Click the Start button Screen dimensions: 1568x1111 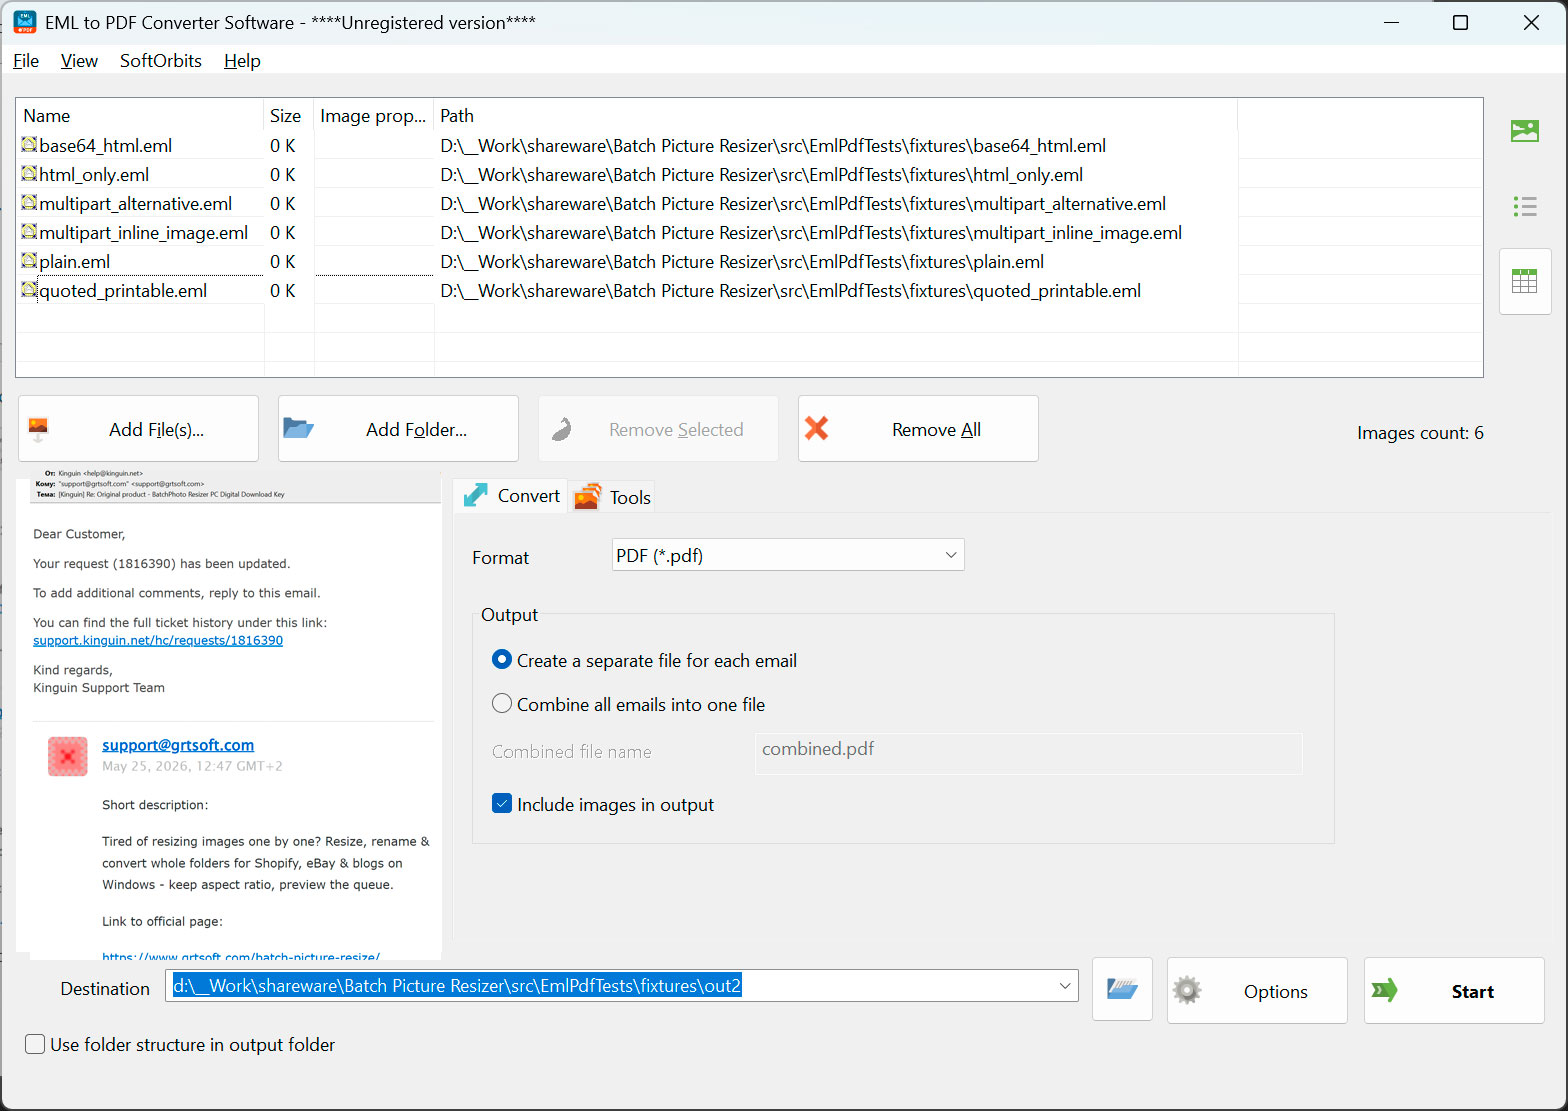(x=1454, y=990)
